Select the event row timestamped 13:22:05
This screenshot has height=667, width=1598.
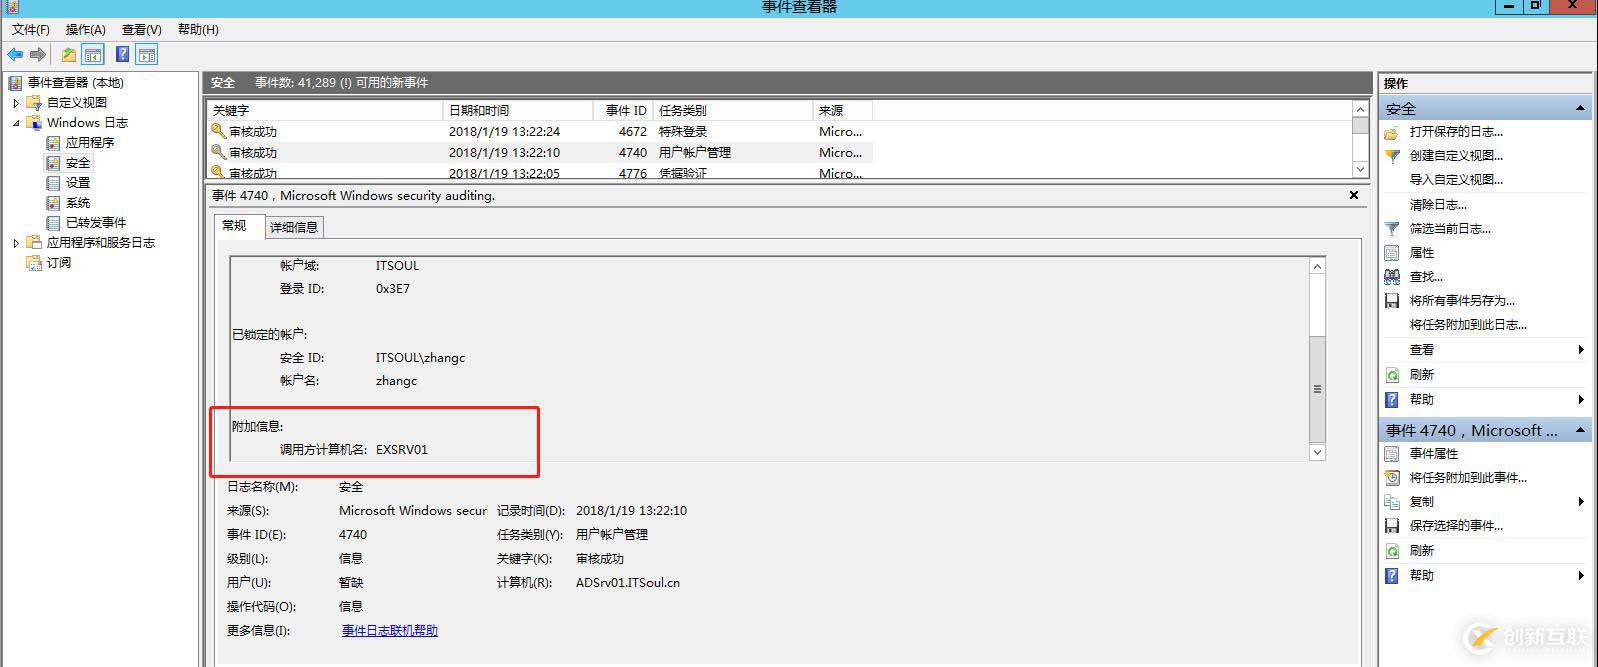[540, 172]
